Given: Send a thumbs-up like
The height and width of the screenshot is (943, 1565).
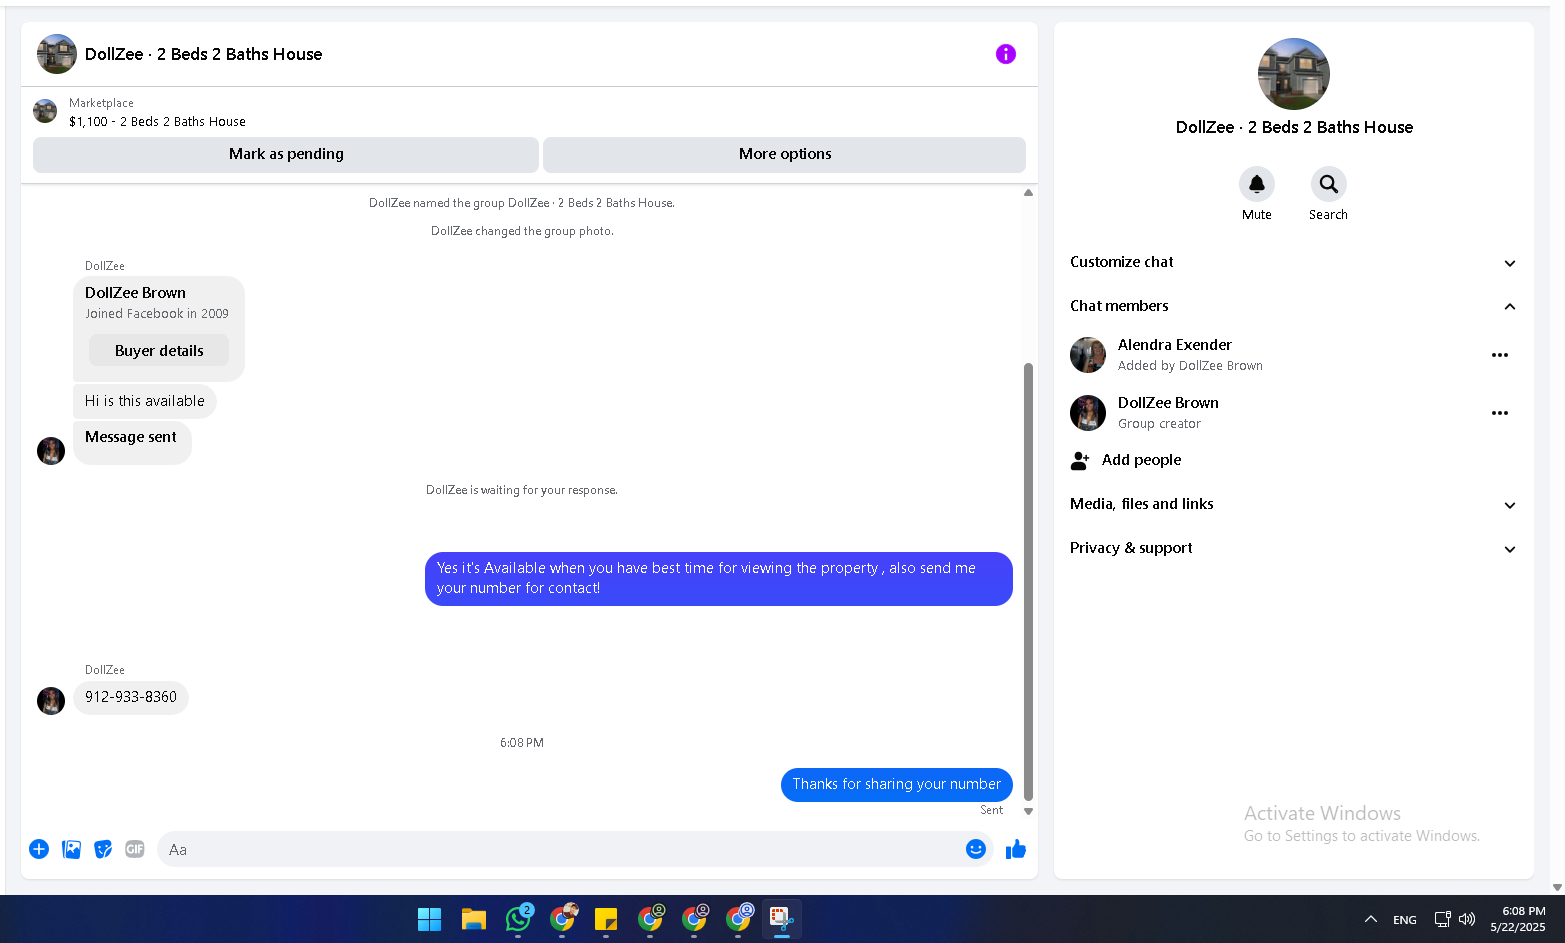Looking at the screenshot, I should 1016,849.
